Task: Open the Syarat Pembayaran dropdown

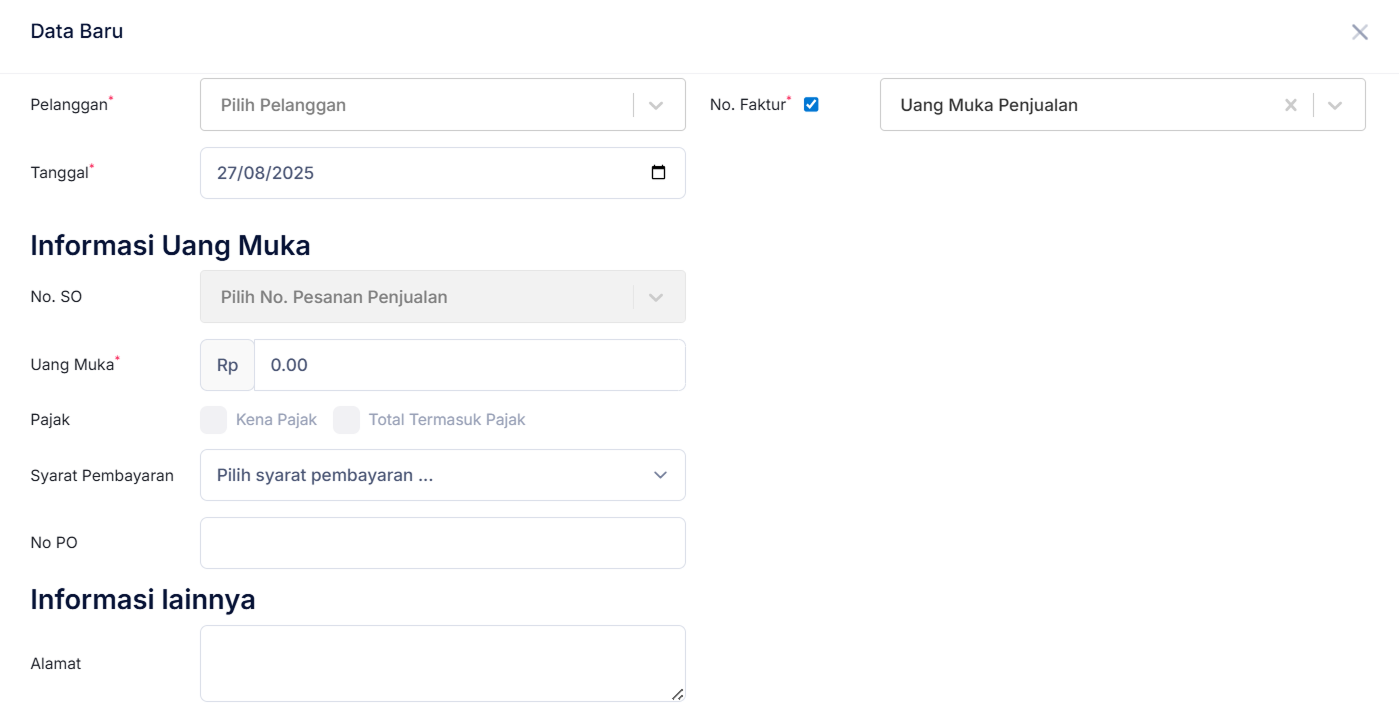Action: click(442, 475)
